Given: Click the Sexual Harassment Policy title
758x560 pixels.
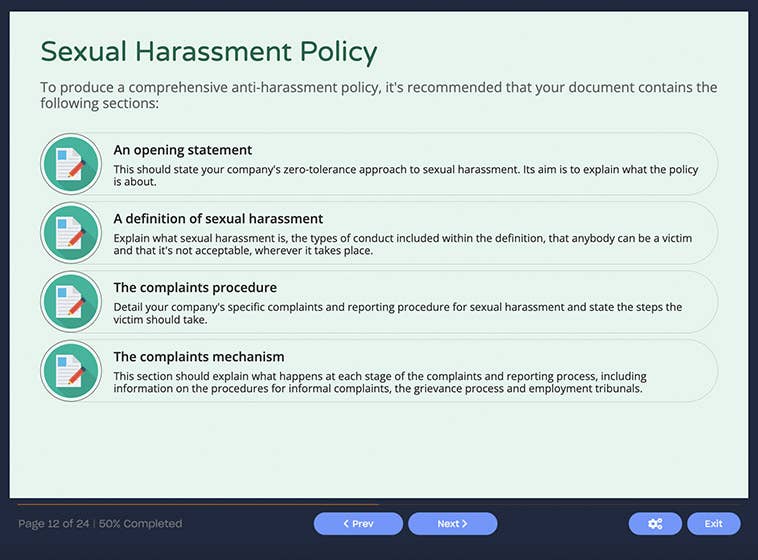Looking at the screenshot, I should click(x=208, y=52).
